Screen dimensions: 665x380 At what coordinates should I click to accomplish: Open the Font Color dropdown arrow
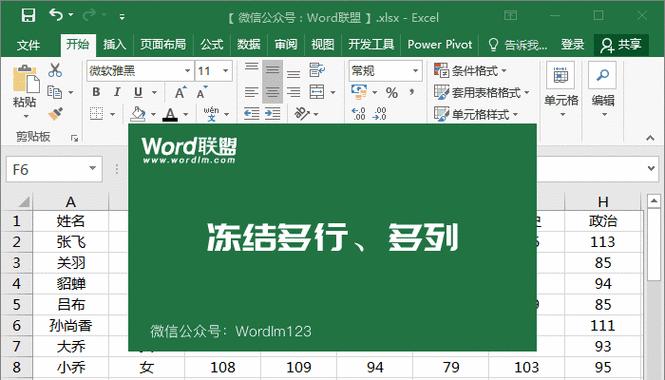(186, 114)
